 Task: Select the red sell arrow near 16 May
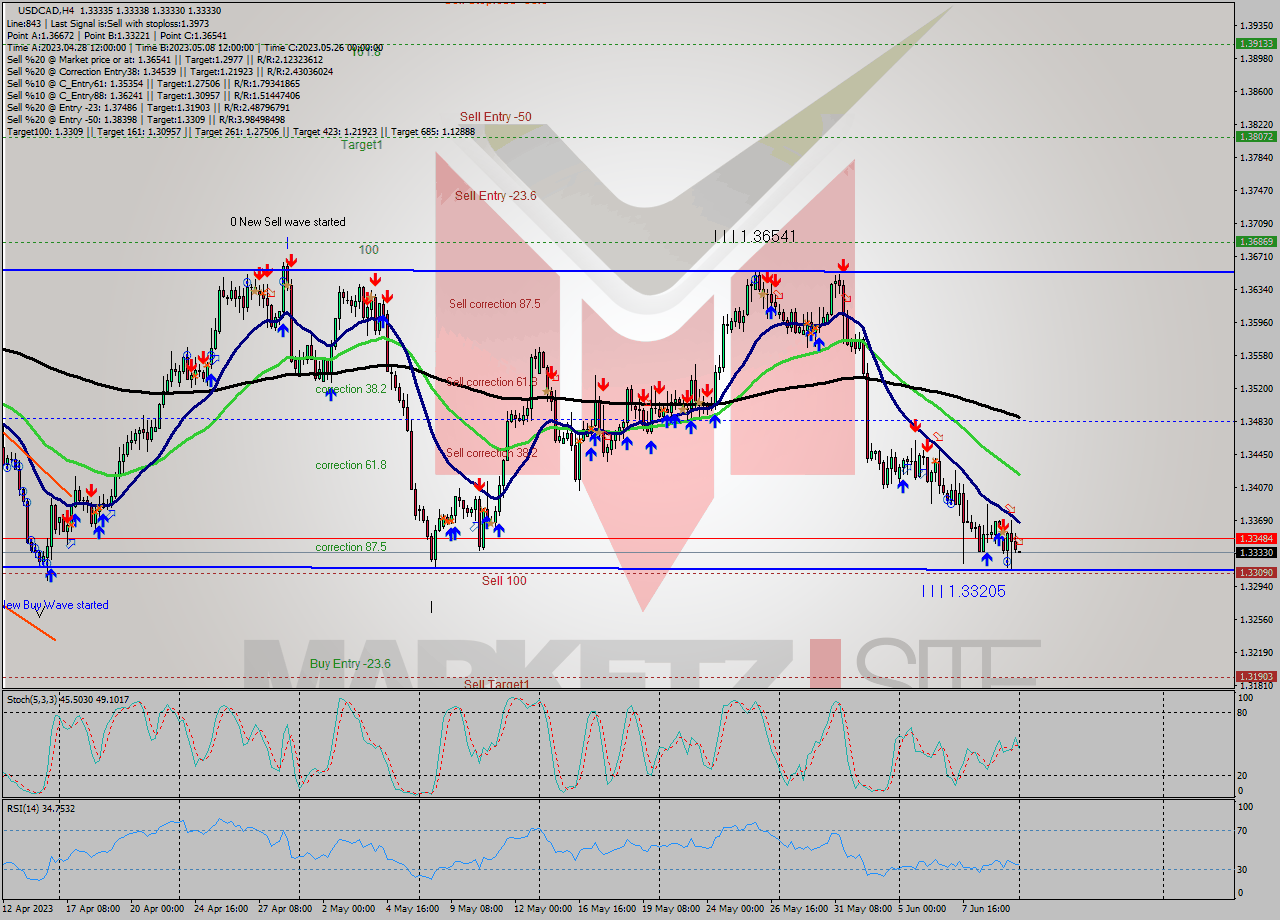601,382
